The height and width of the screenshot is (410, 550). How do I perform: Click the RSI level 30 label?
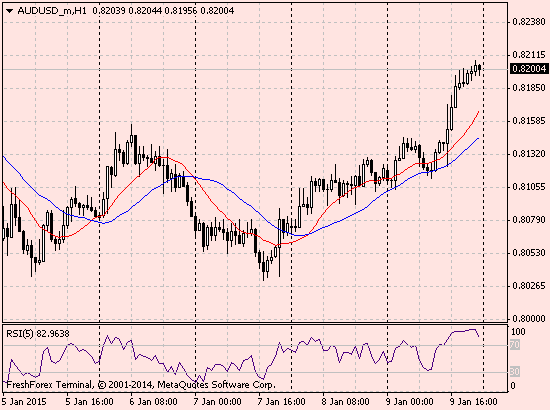click(515, 371)
